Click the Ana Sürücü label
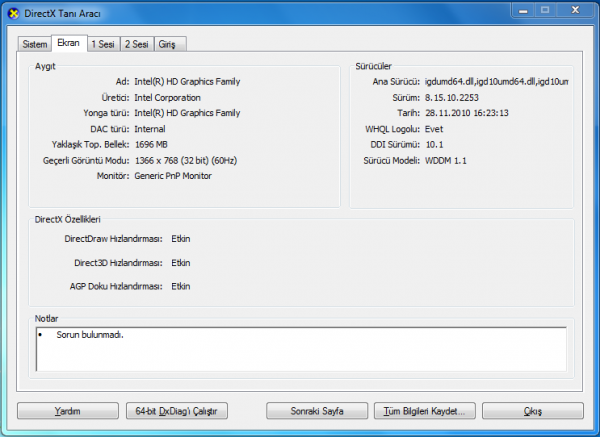600x437 pixels. 396,82
